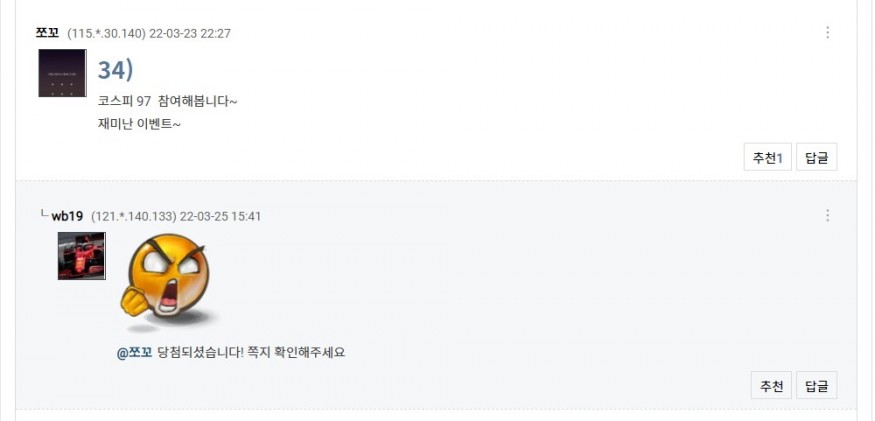The image size is (875, 421).
Task: Click the @쪼꼬 mention in reply
Action: click(x=135, y=352)
